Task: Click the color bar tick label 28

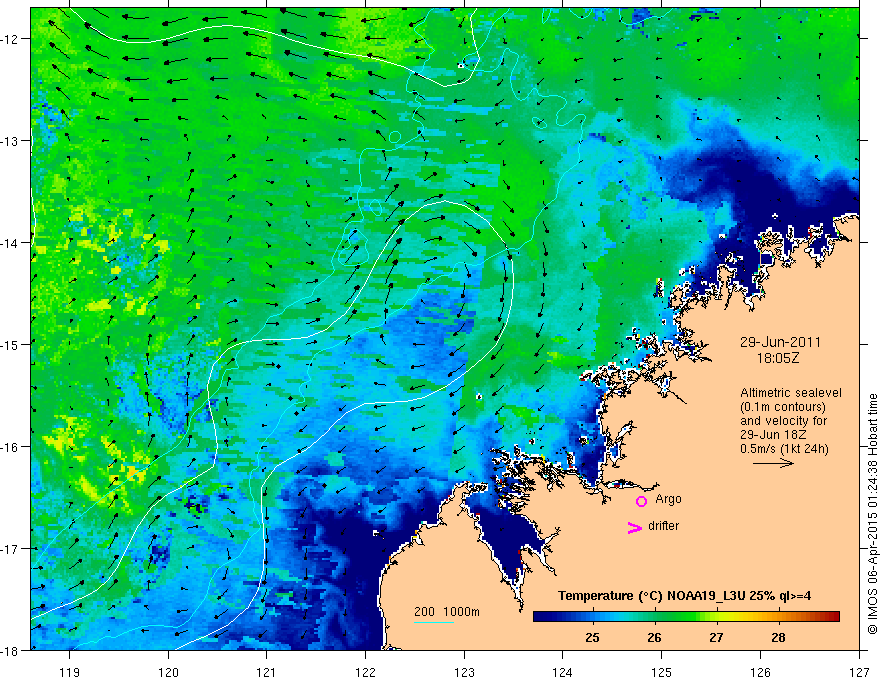Action: [x=778, y=638]
